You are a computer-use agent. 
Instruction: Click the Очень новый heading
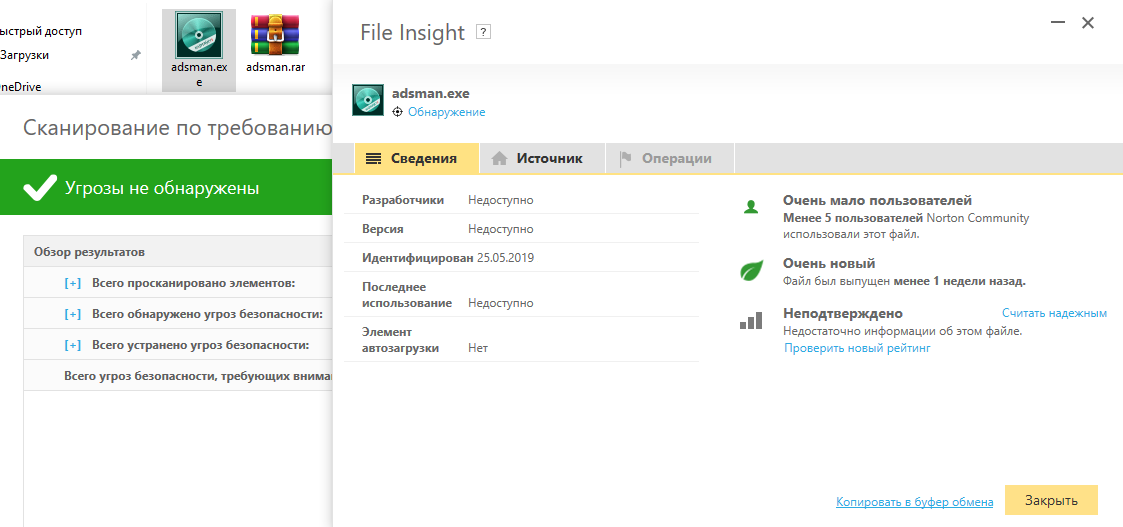tap(829, 264)
